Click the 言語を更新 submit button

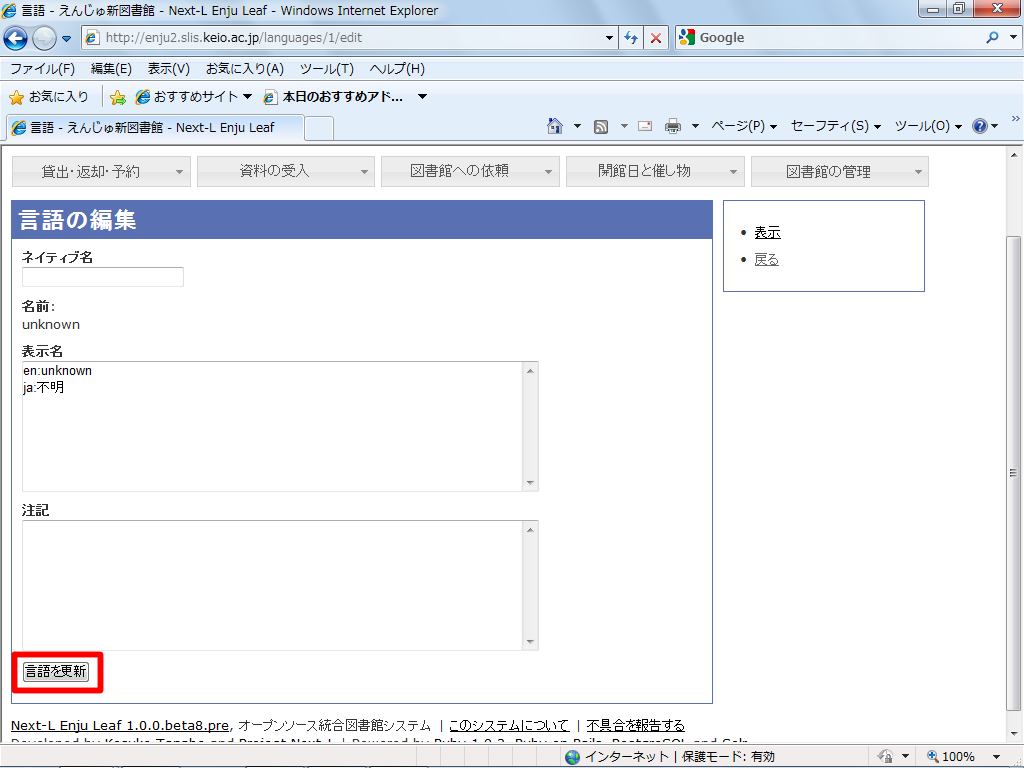click(x=56, y=671)
